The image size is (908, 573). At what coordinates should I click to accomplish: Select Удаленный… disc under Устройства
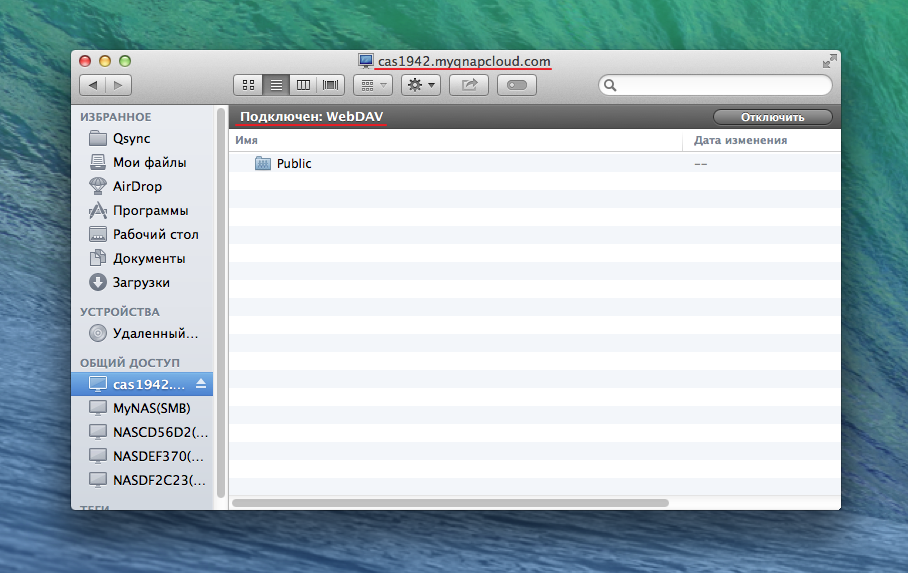[x=142, y=333]
